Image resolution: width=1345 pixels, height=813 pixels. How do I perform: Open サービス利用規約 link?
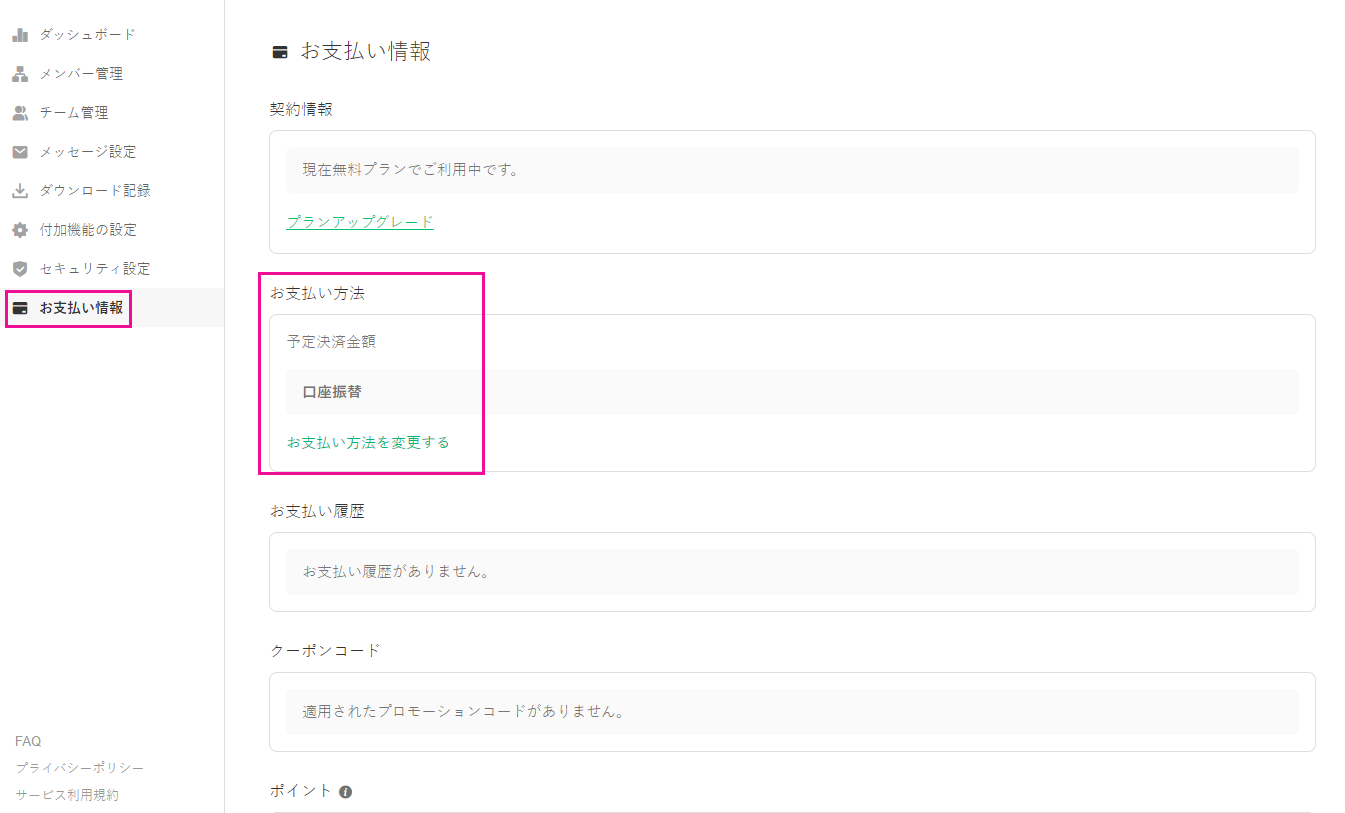coord(67,795)
